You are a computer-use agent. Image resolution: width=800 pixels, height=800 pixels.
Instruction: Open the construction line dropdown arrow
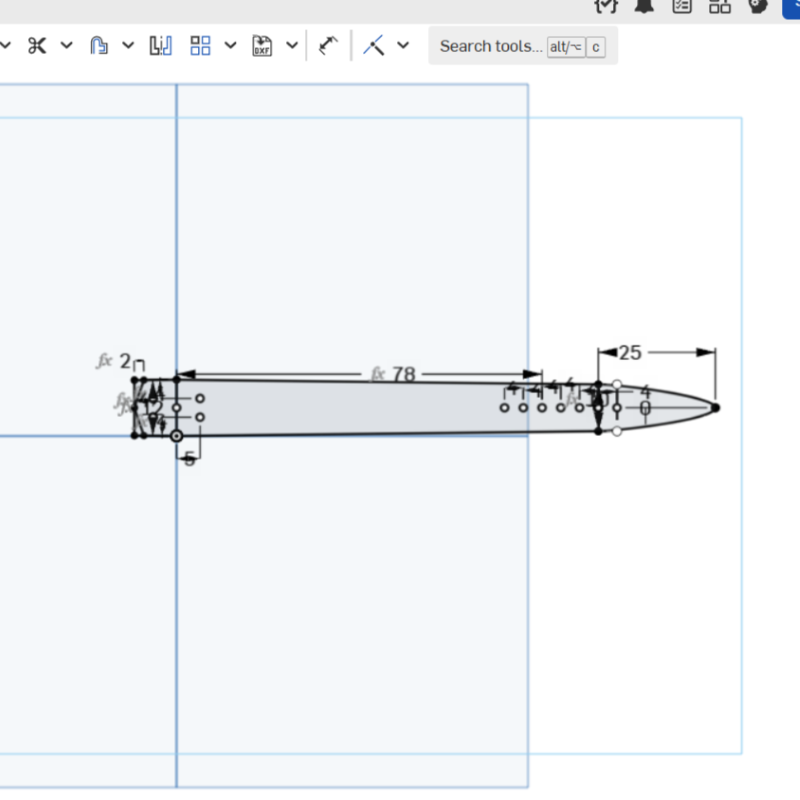(x=403, y=45)
